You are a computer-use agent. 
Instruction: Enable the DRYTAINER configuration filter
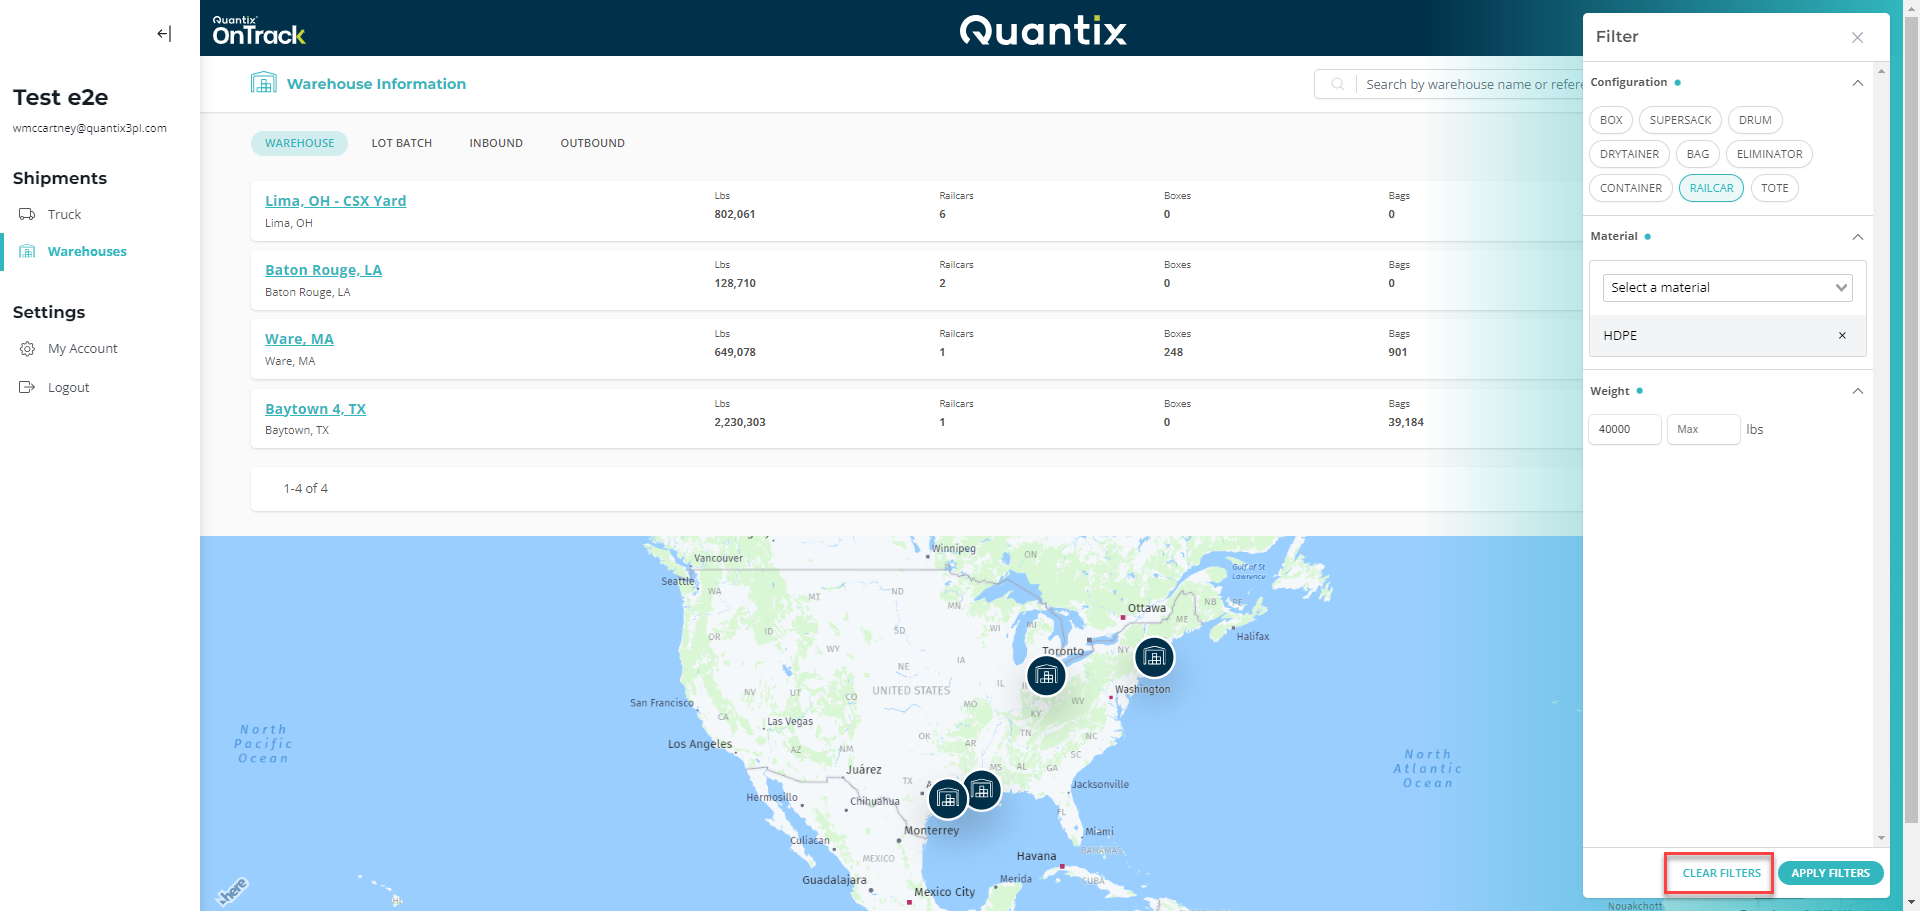click(x=1629, y=154)
